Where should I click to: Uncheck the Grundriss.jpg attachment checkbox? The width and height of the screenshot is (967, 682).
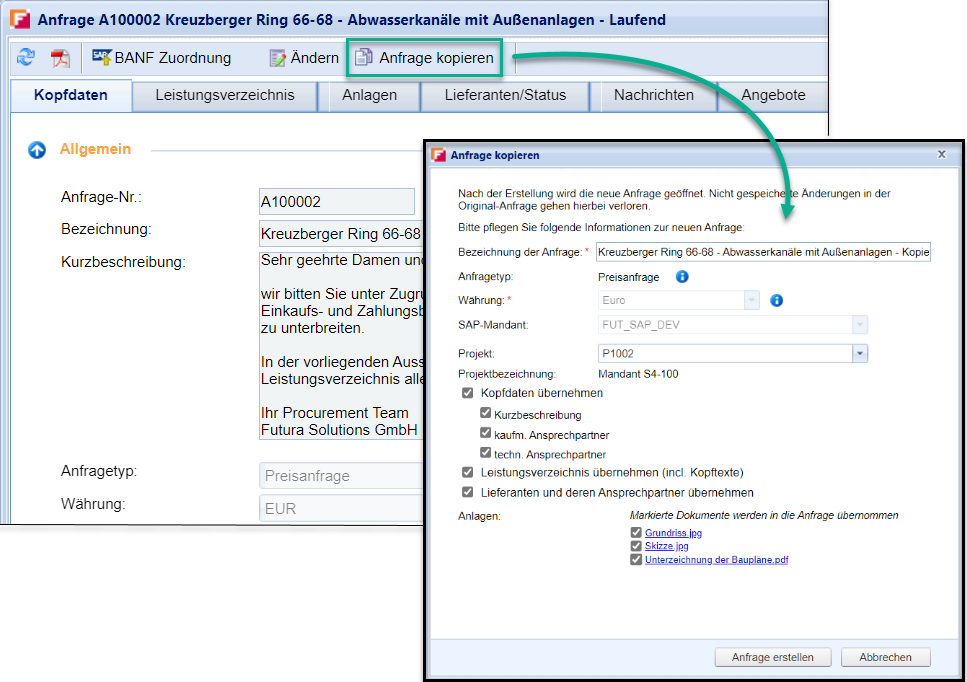click(x=635, y=533)
